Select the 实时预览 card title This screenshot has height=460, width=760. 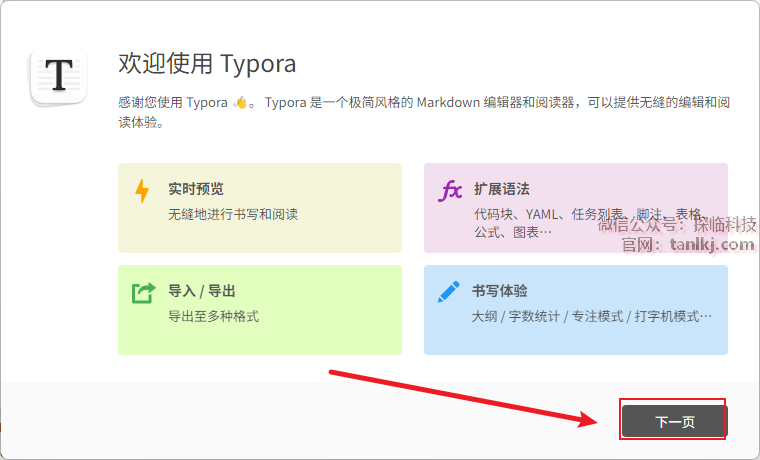pos(196,189)
